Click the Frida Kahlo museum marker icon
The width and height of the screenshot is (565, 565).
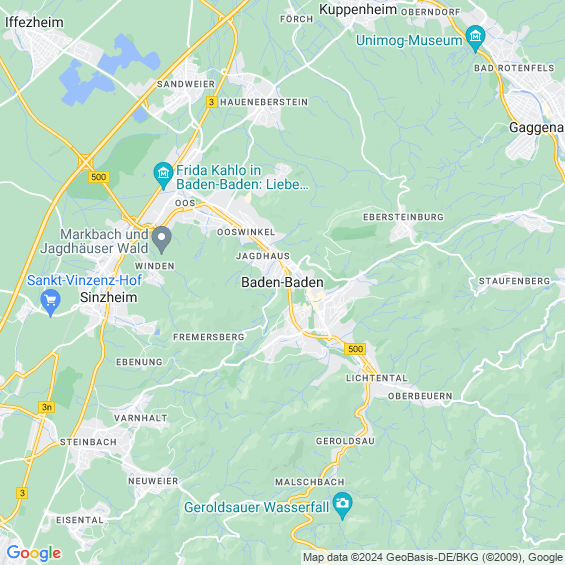(x=163, y=175)
